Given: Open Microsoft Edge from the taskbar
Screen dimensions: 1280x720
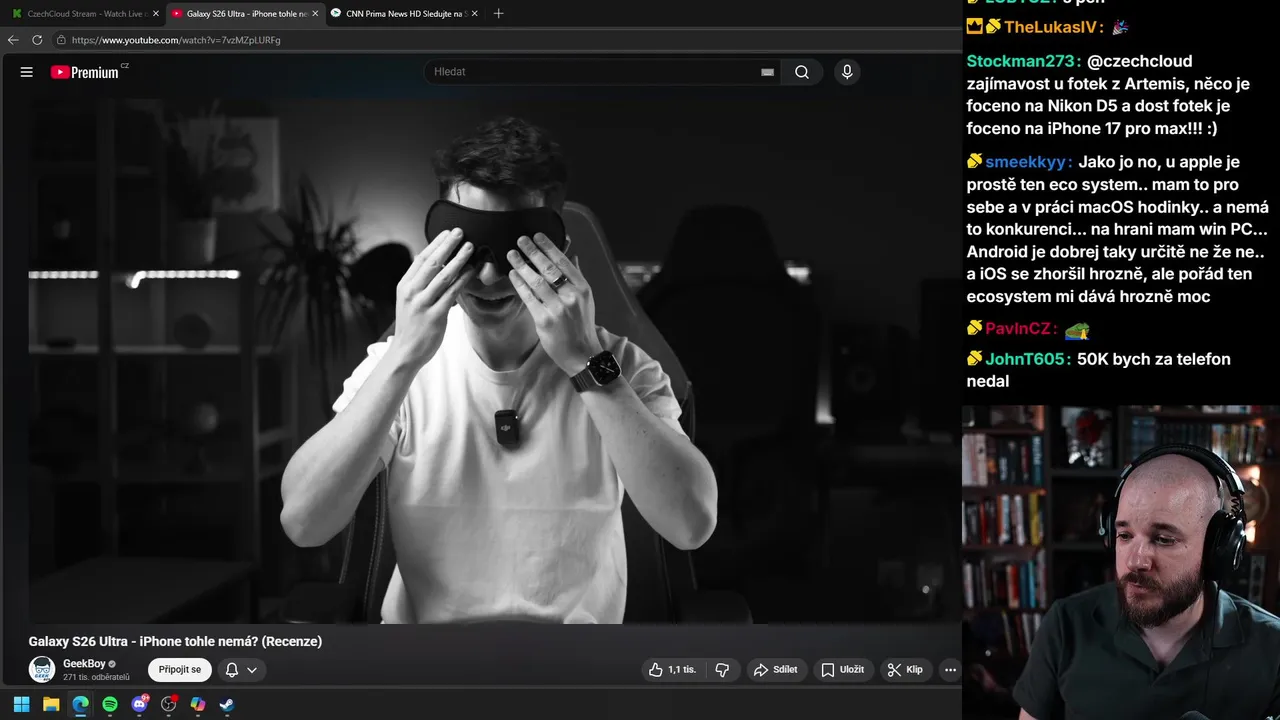Looking at the screenshot, I should pos(80,704).
